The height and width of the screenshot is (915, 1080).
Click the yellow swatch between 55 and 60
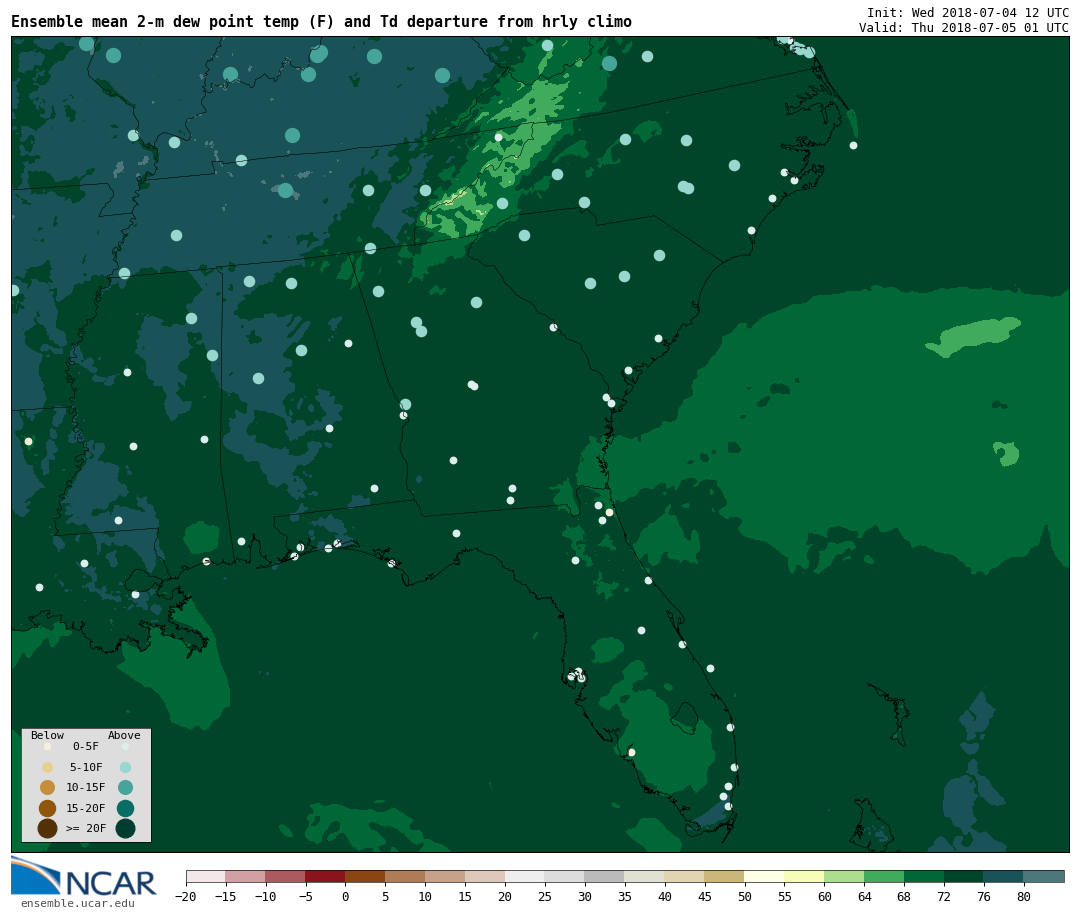point(805,876)
